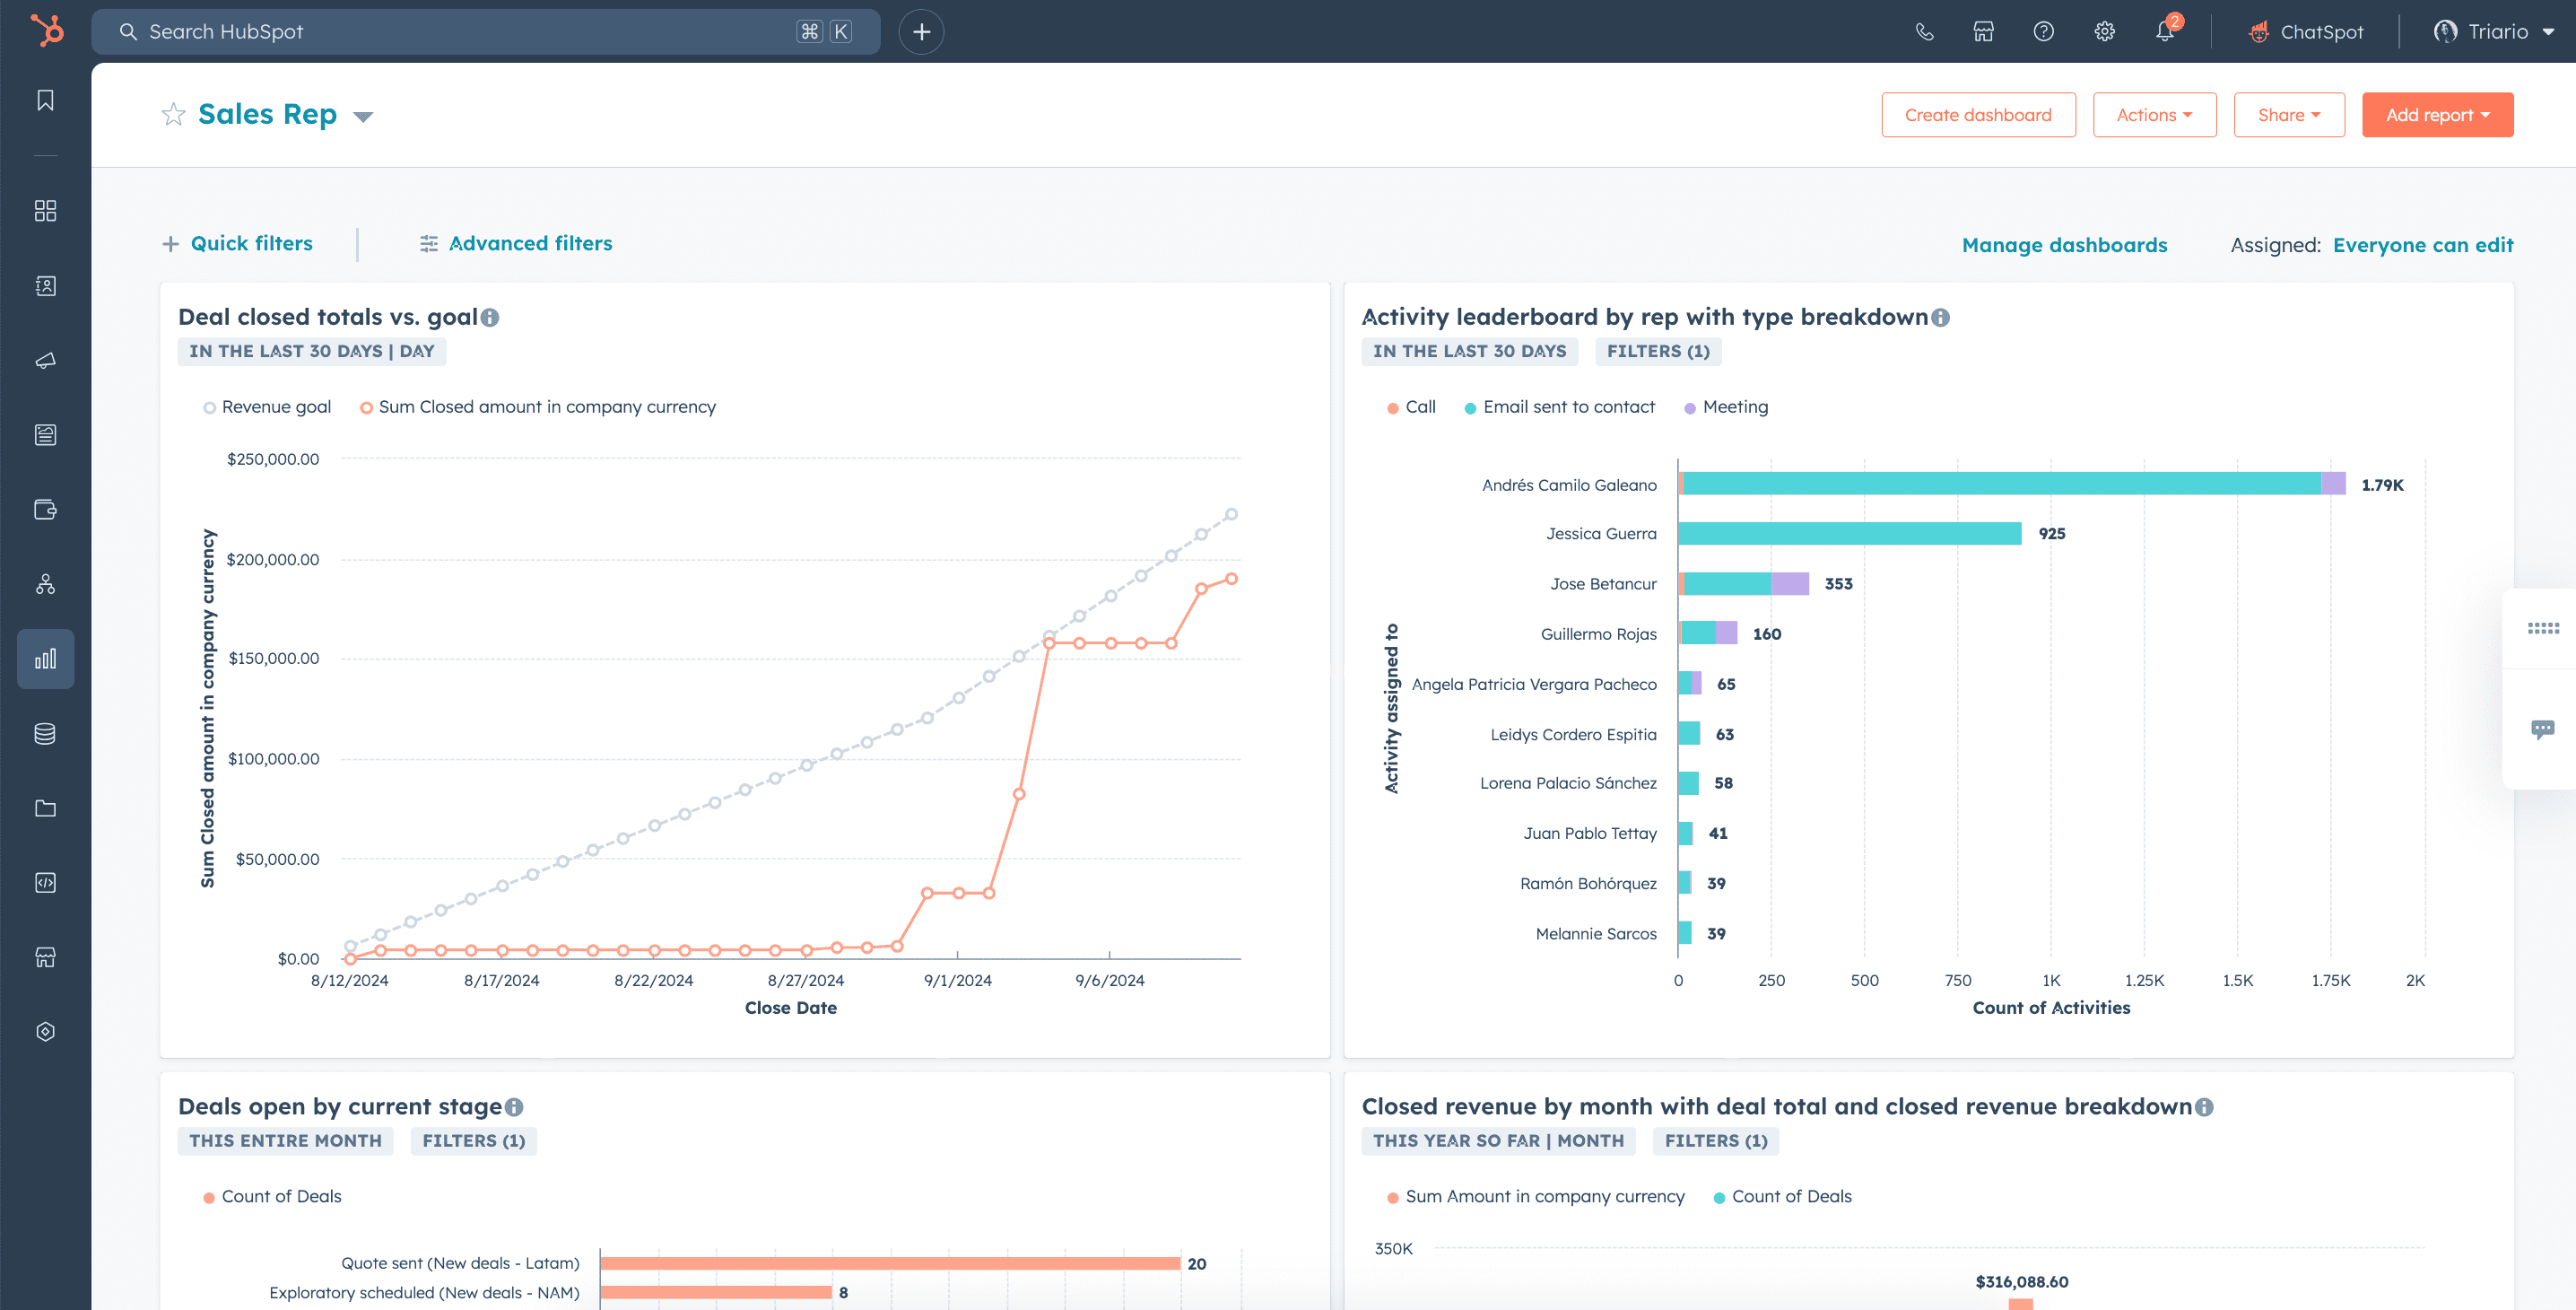Open the Library folder icon in sidebar

coord(45,808)
